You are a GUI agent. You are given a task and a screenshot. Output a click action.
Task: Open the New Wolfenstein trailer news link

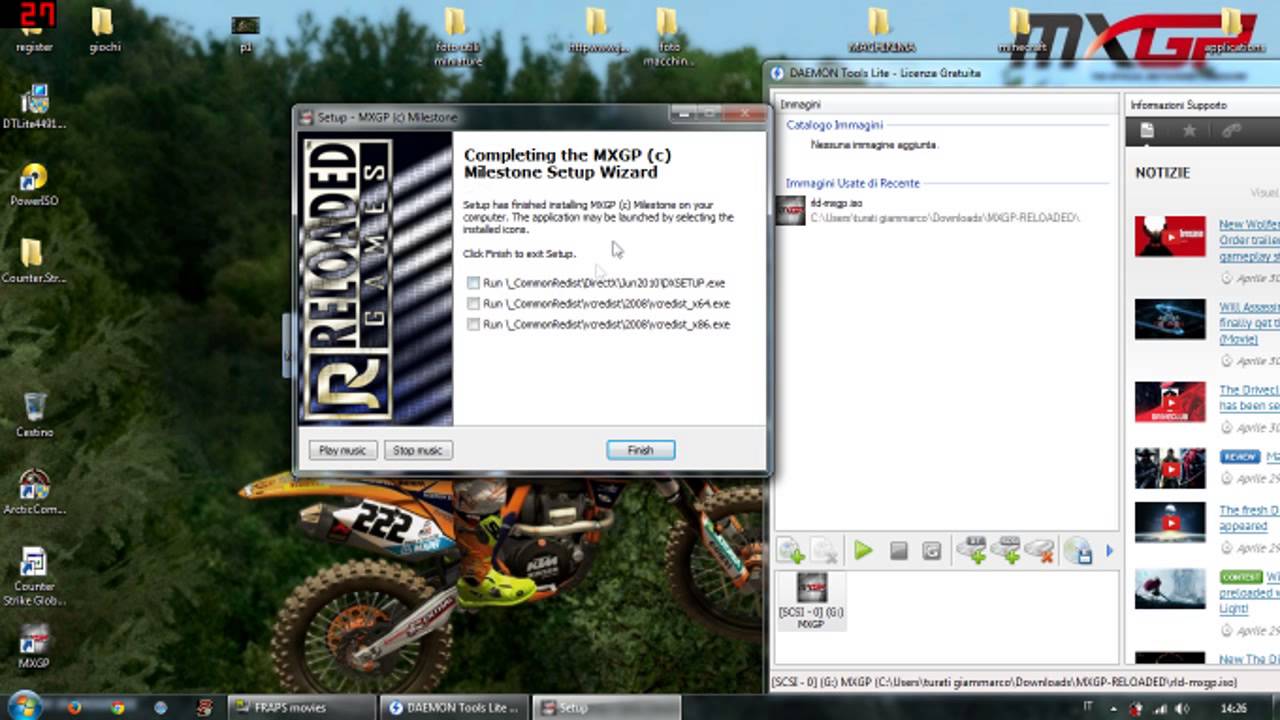click(1249, 241)
